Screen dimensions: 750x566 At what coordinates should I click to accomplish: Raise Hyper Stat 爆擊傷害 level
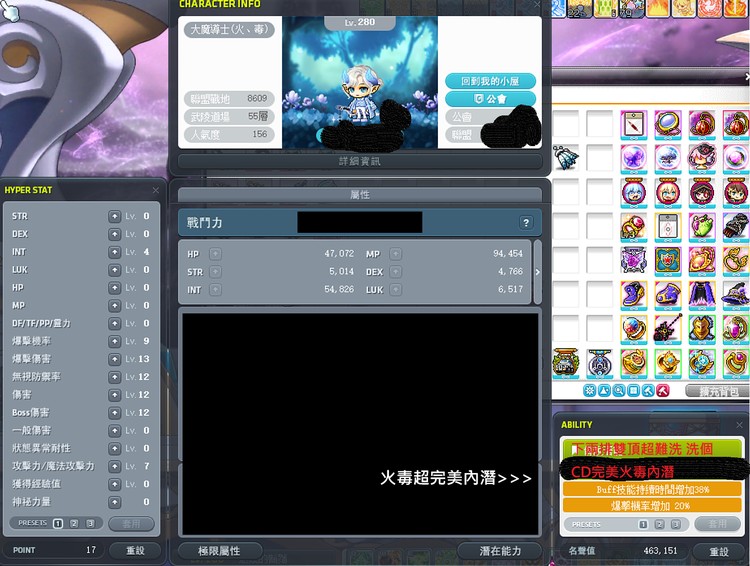pyautogui.click(x=114, y=359)
